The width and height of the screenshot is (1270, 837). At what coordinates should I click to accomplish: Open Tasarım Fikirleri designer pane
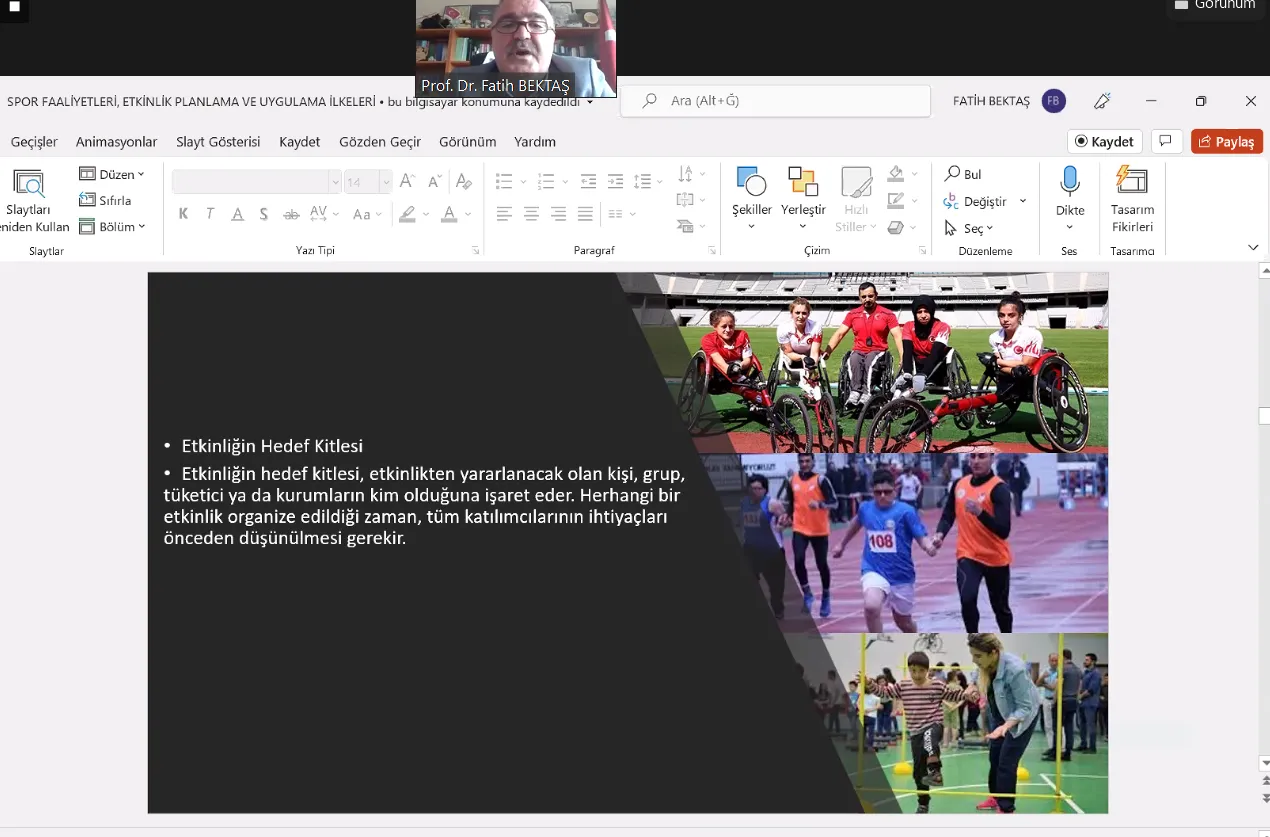pos(1132,182)
